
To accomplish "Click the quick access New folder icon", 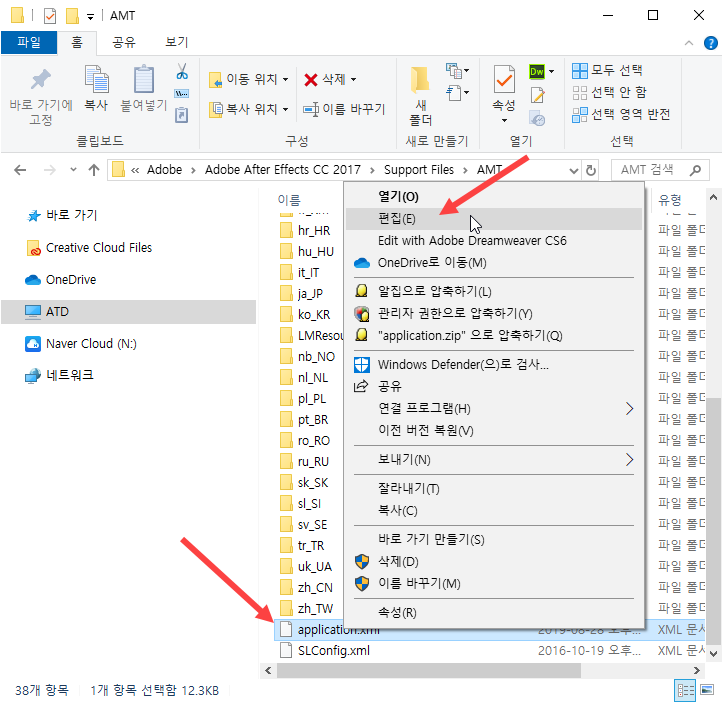I will point(72,15).
